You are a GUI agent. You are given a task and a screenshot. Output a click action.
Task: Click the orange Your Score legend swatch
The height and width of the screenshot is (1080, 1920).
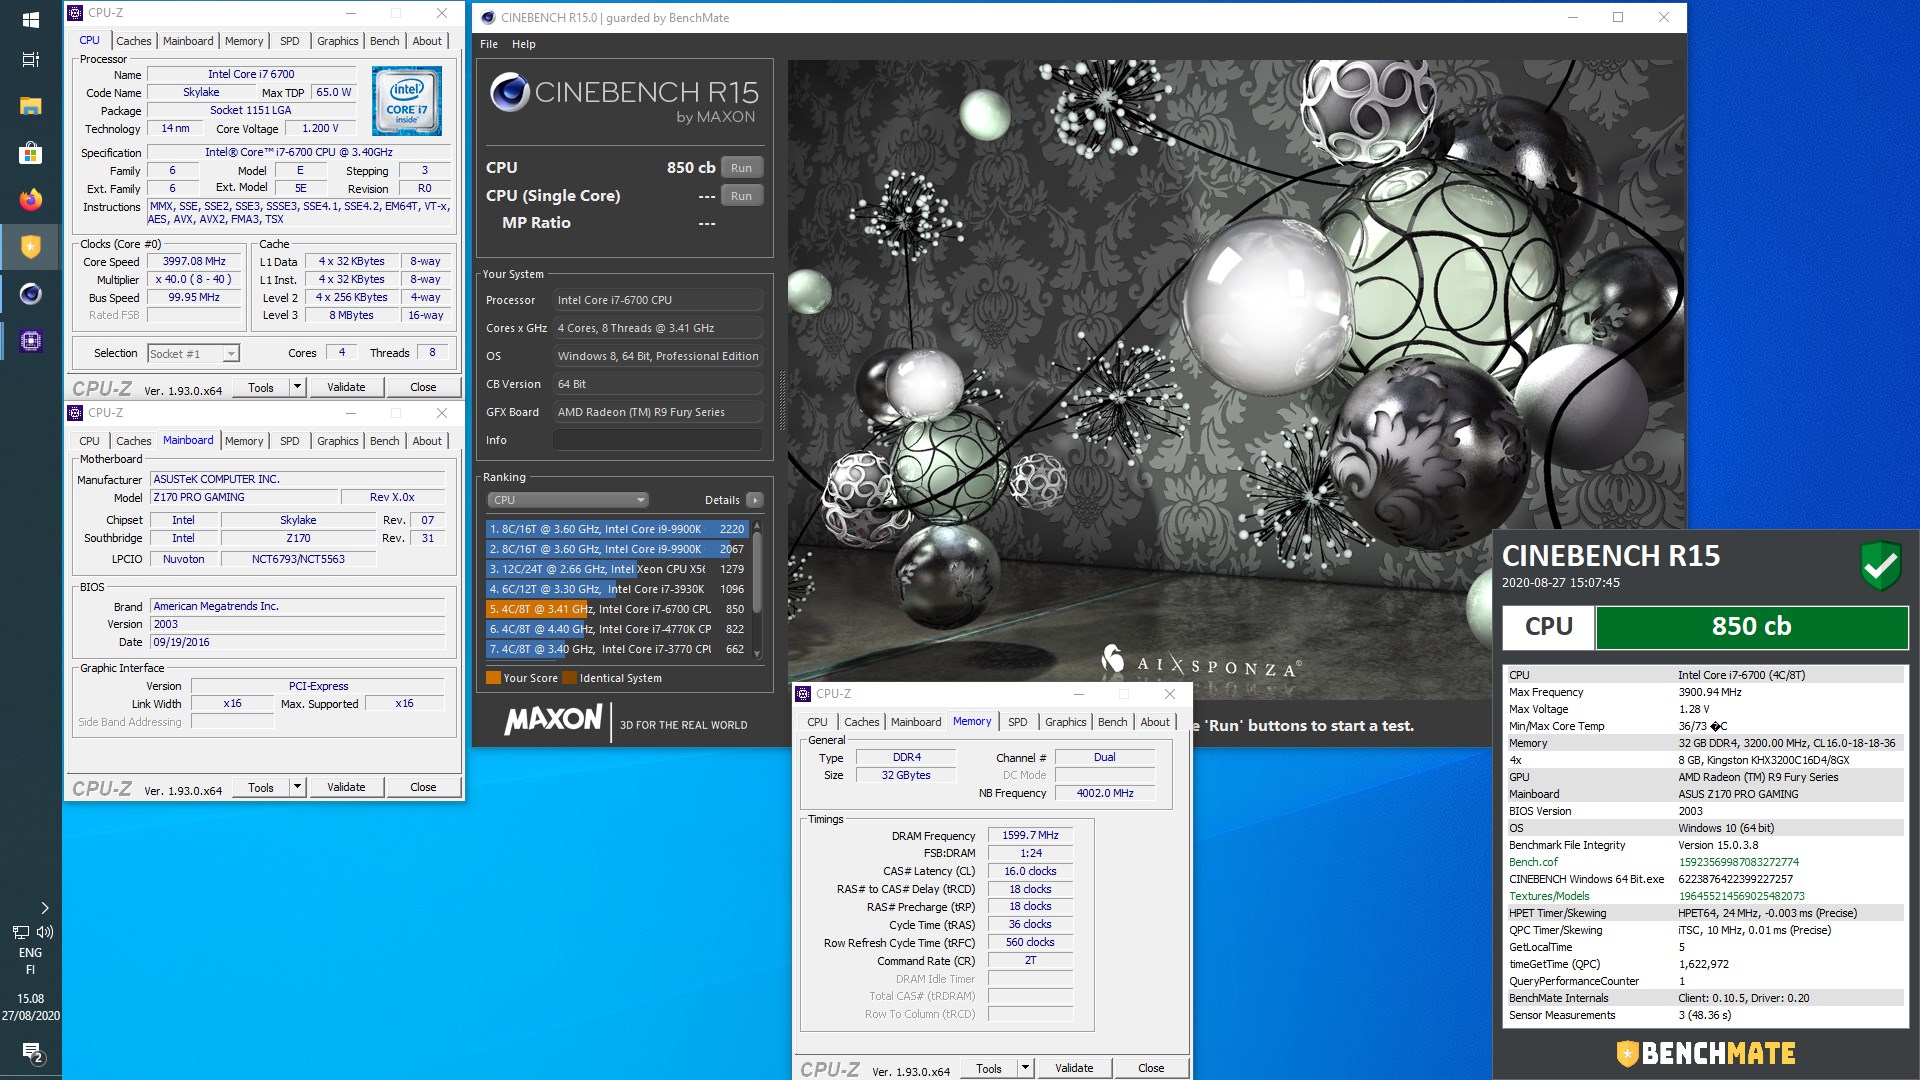[493, 678]
